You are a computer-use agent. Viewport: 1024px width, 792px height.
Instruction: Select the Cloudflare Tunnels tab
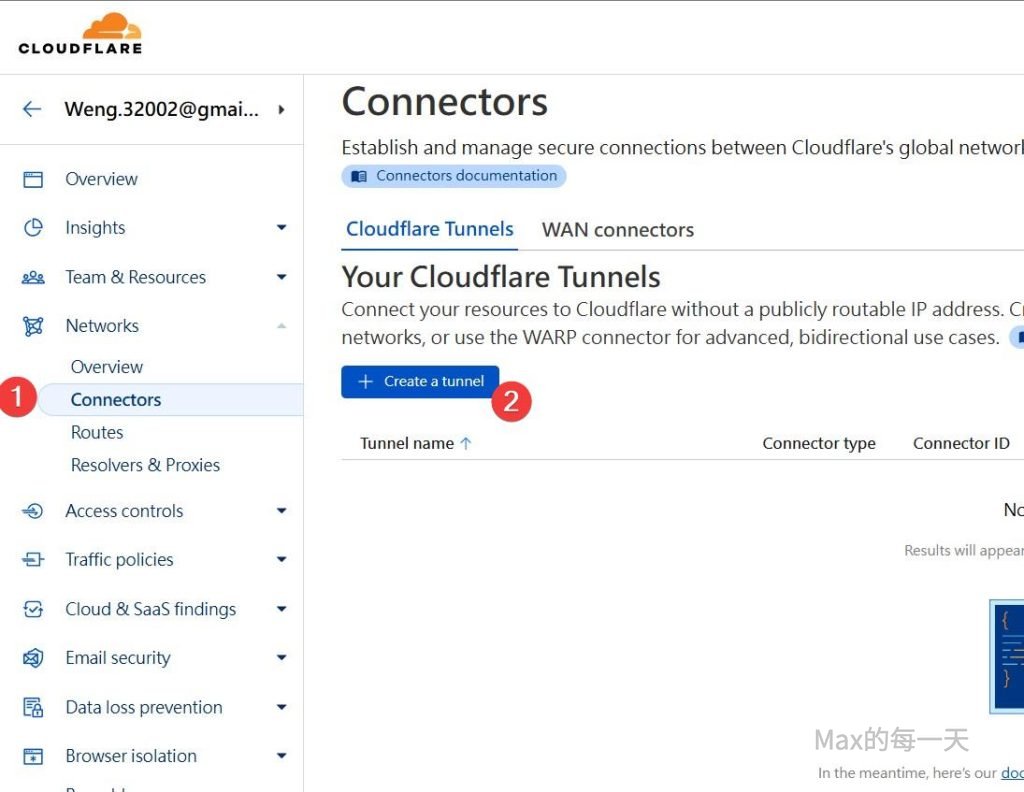[x=430, y=229]
